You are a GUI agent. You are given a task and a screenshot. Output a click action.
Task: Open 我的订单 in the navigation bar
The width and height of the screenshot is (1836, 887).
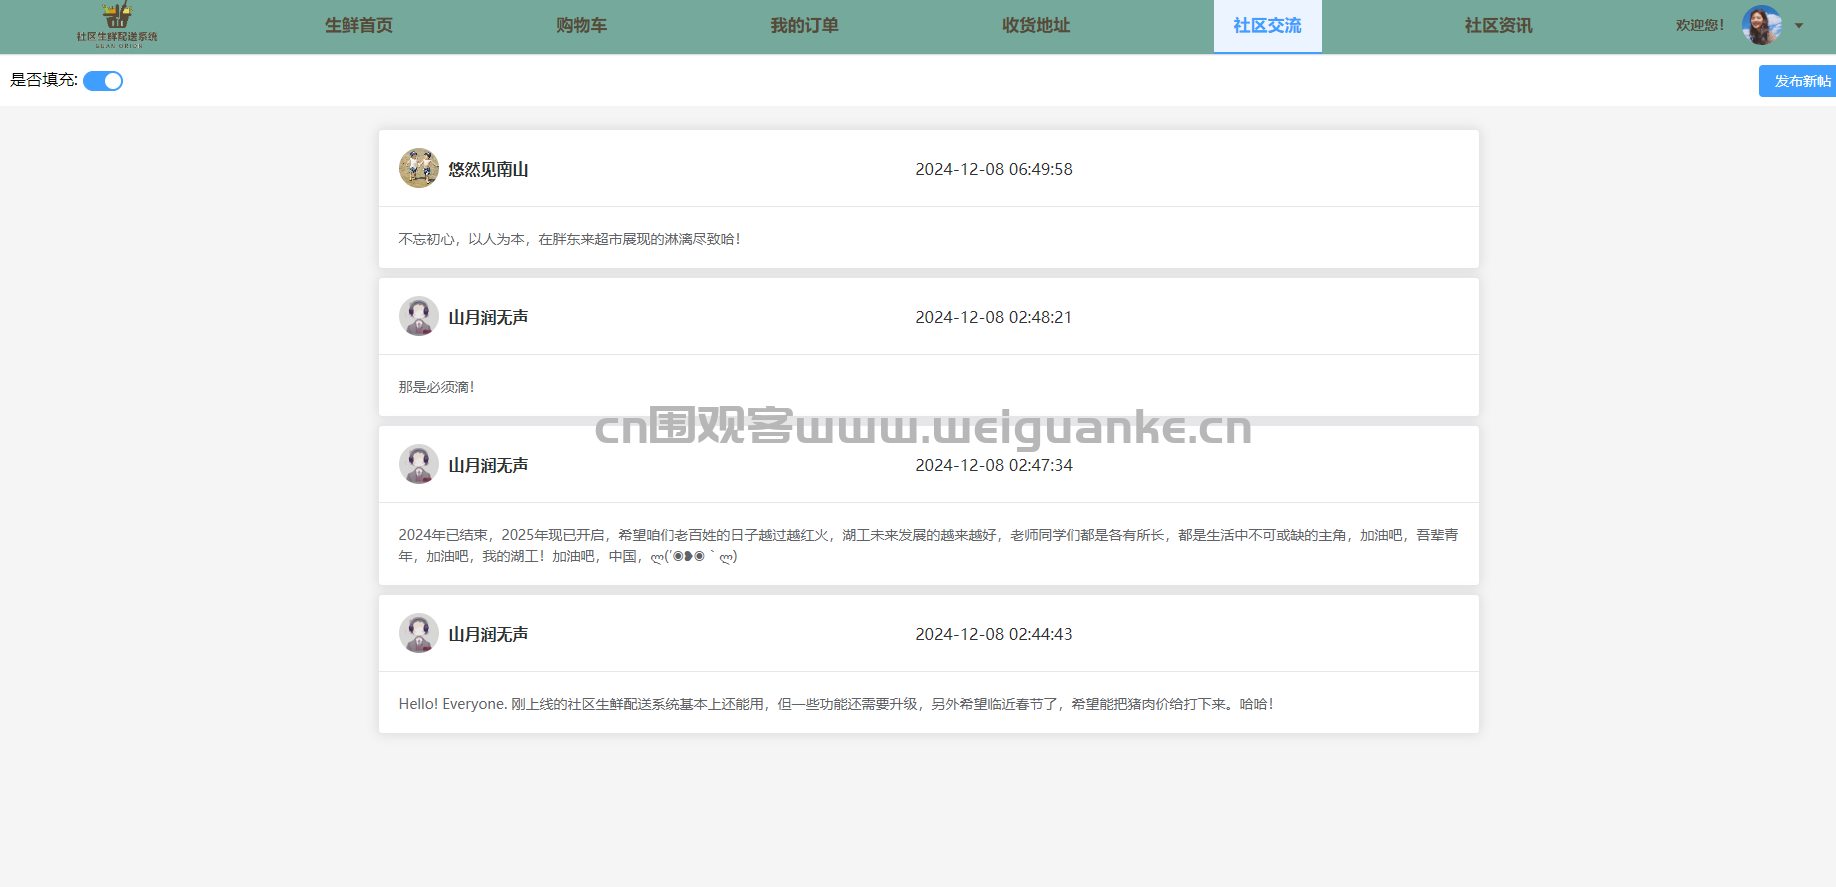(804, 26)
